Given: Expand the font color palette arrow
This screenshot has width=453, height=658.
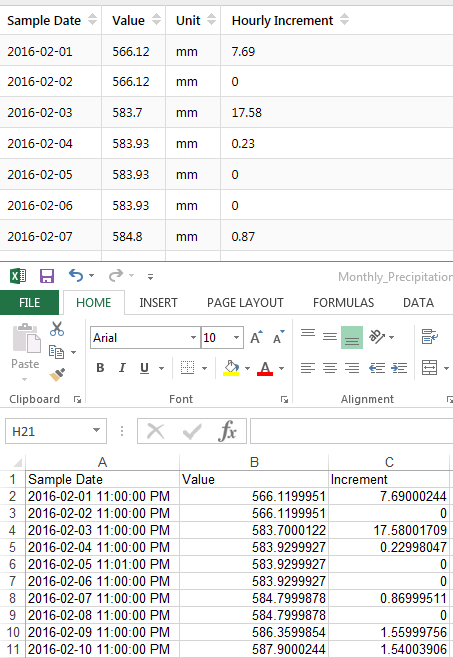Looking at the screenshot, I should click(281, 368).
